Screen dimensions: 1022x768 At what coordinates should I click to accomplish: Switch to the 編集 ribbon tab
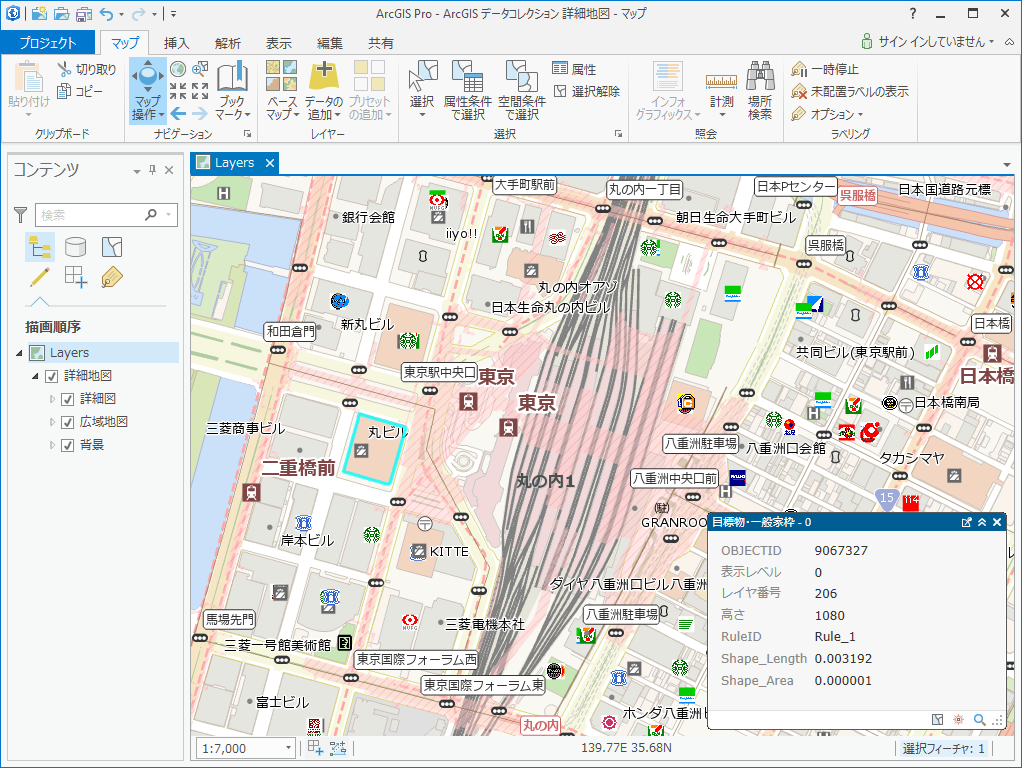[x=330, y=43]
